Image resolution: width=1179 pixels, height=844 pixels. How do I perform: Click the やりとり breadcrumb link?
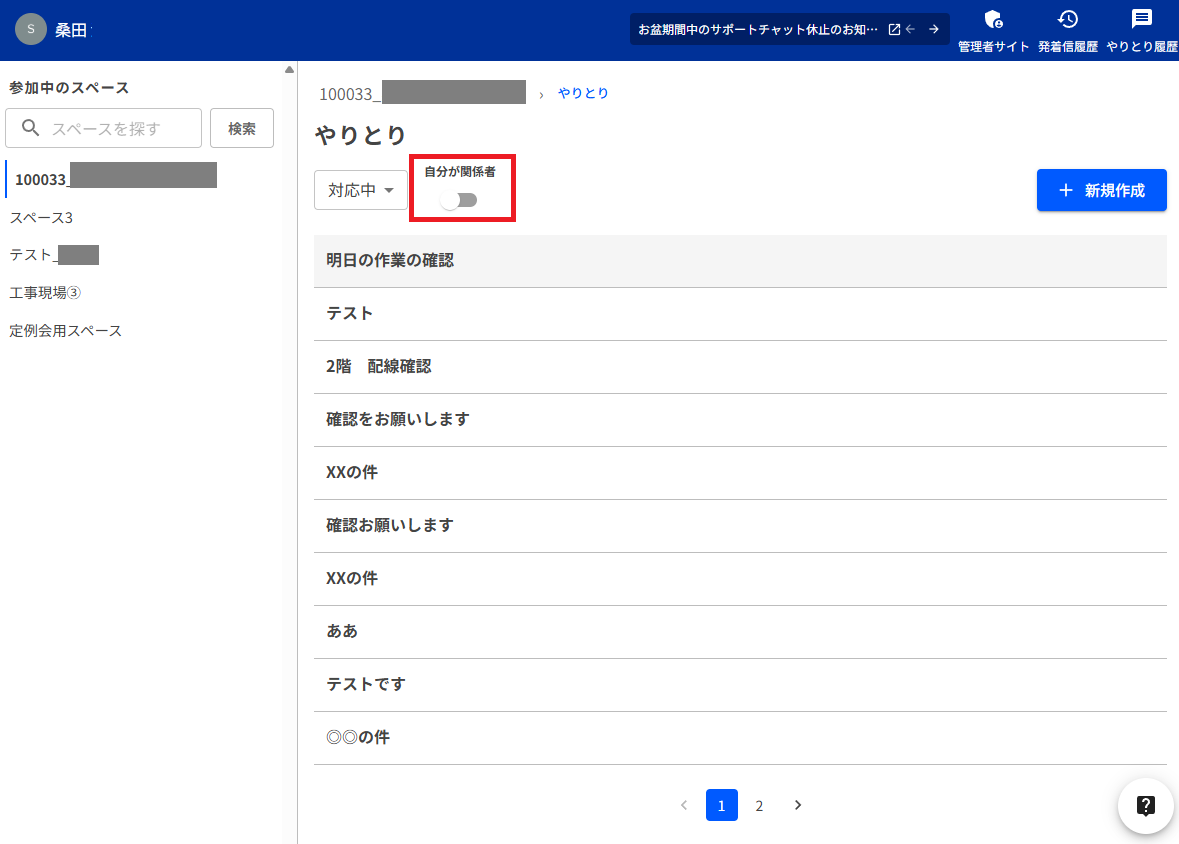tap(583, 92)
